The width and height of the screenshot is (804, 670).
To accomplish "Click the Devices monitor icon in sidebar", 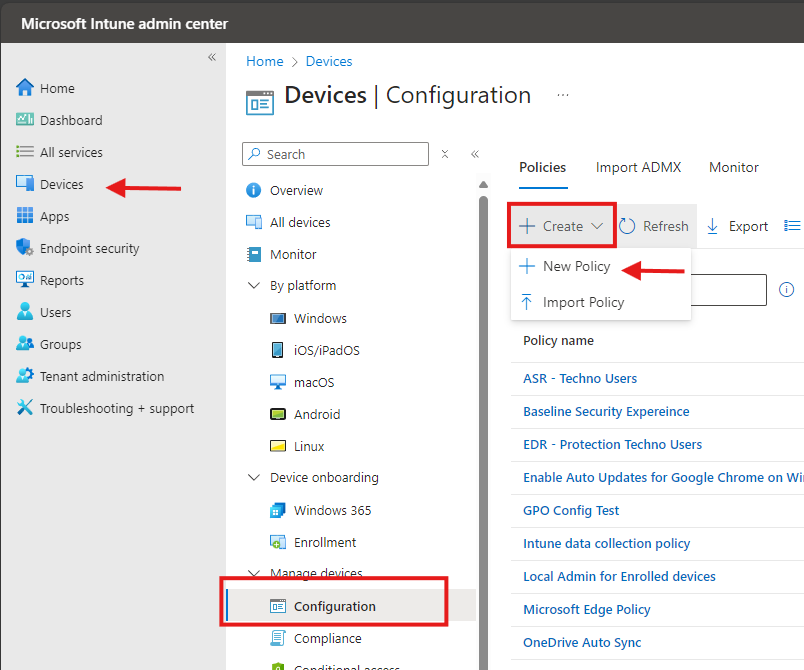I will tap(25, 184).
